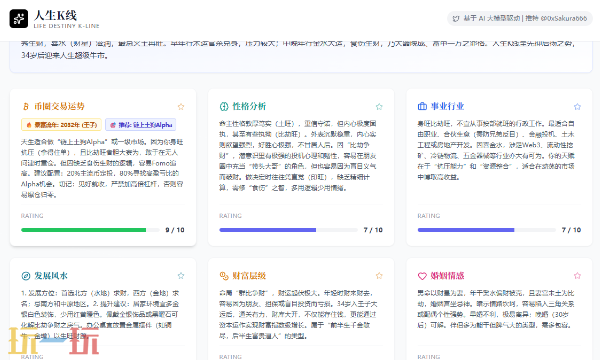
Task: Click the 事业行业 7 / 10 rating bar
Action: pos(487,230)
